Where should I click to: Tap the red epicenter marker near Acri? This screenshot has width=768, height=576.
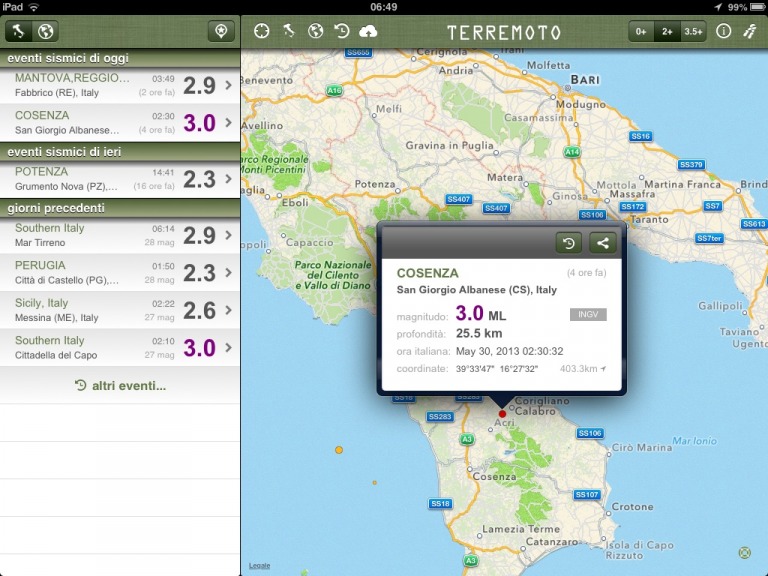(502, 414)
